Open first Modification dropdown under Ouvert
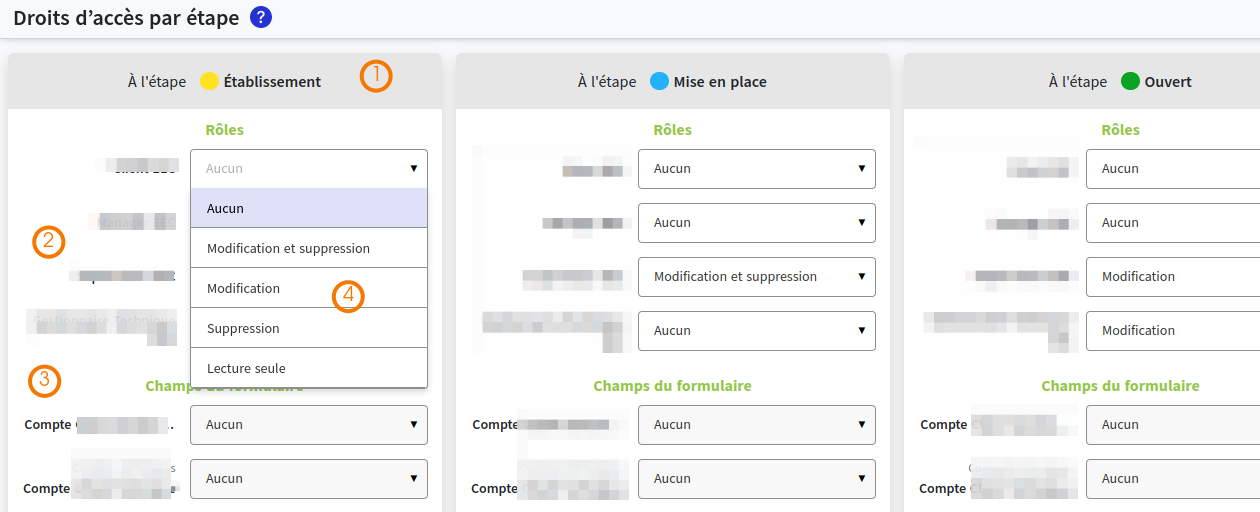Image resolution: width=1260 pixels, height=512 pixels. tap(1172, 277)
